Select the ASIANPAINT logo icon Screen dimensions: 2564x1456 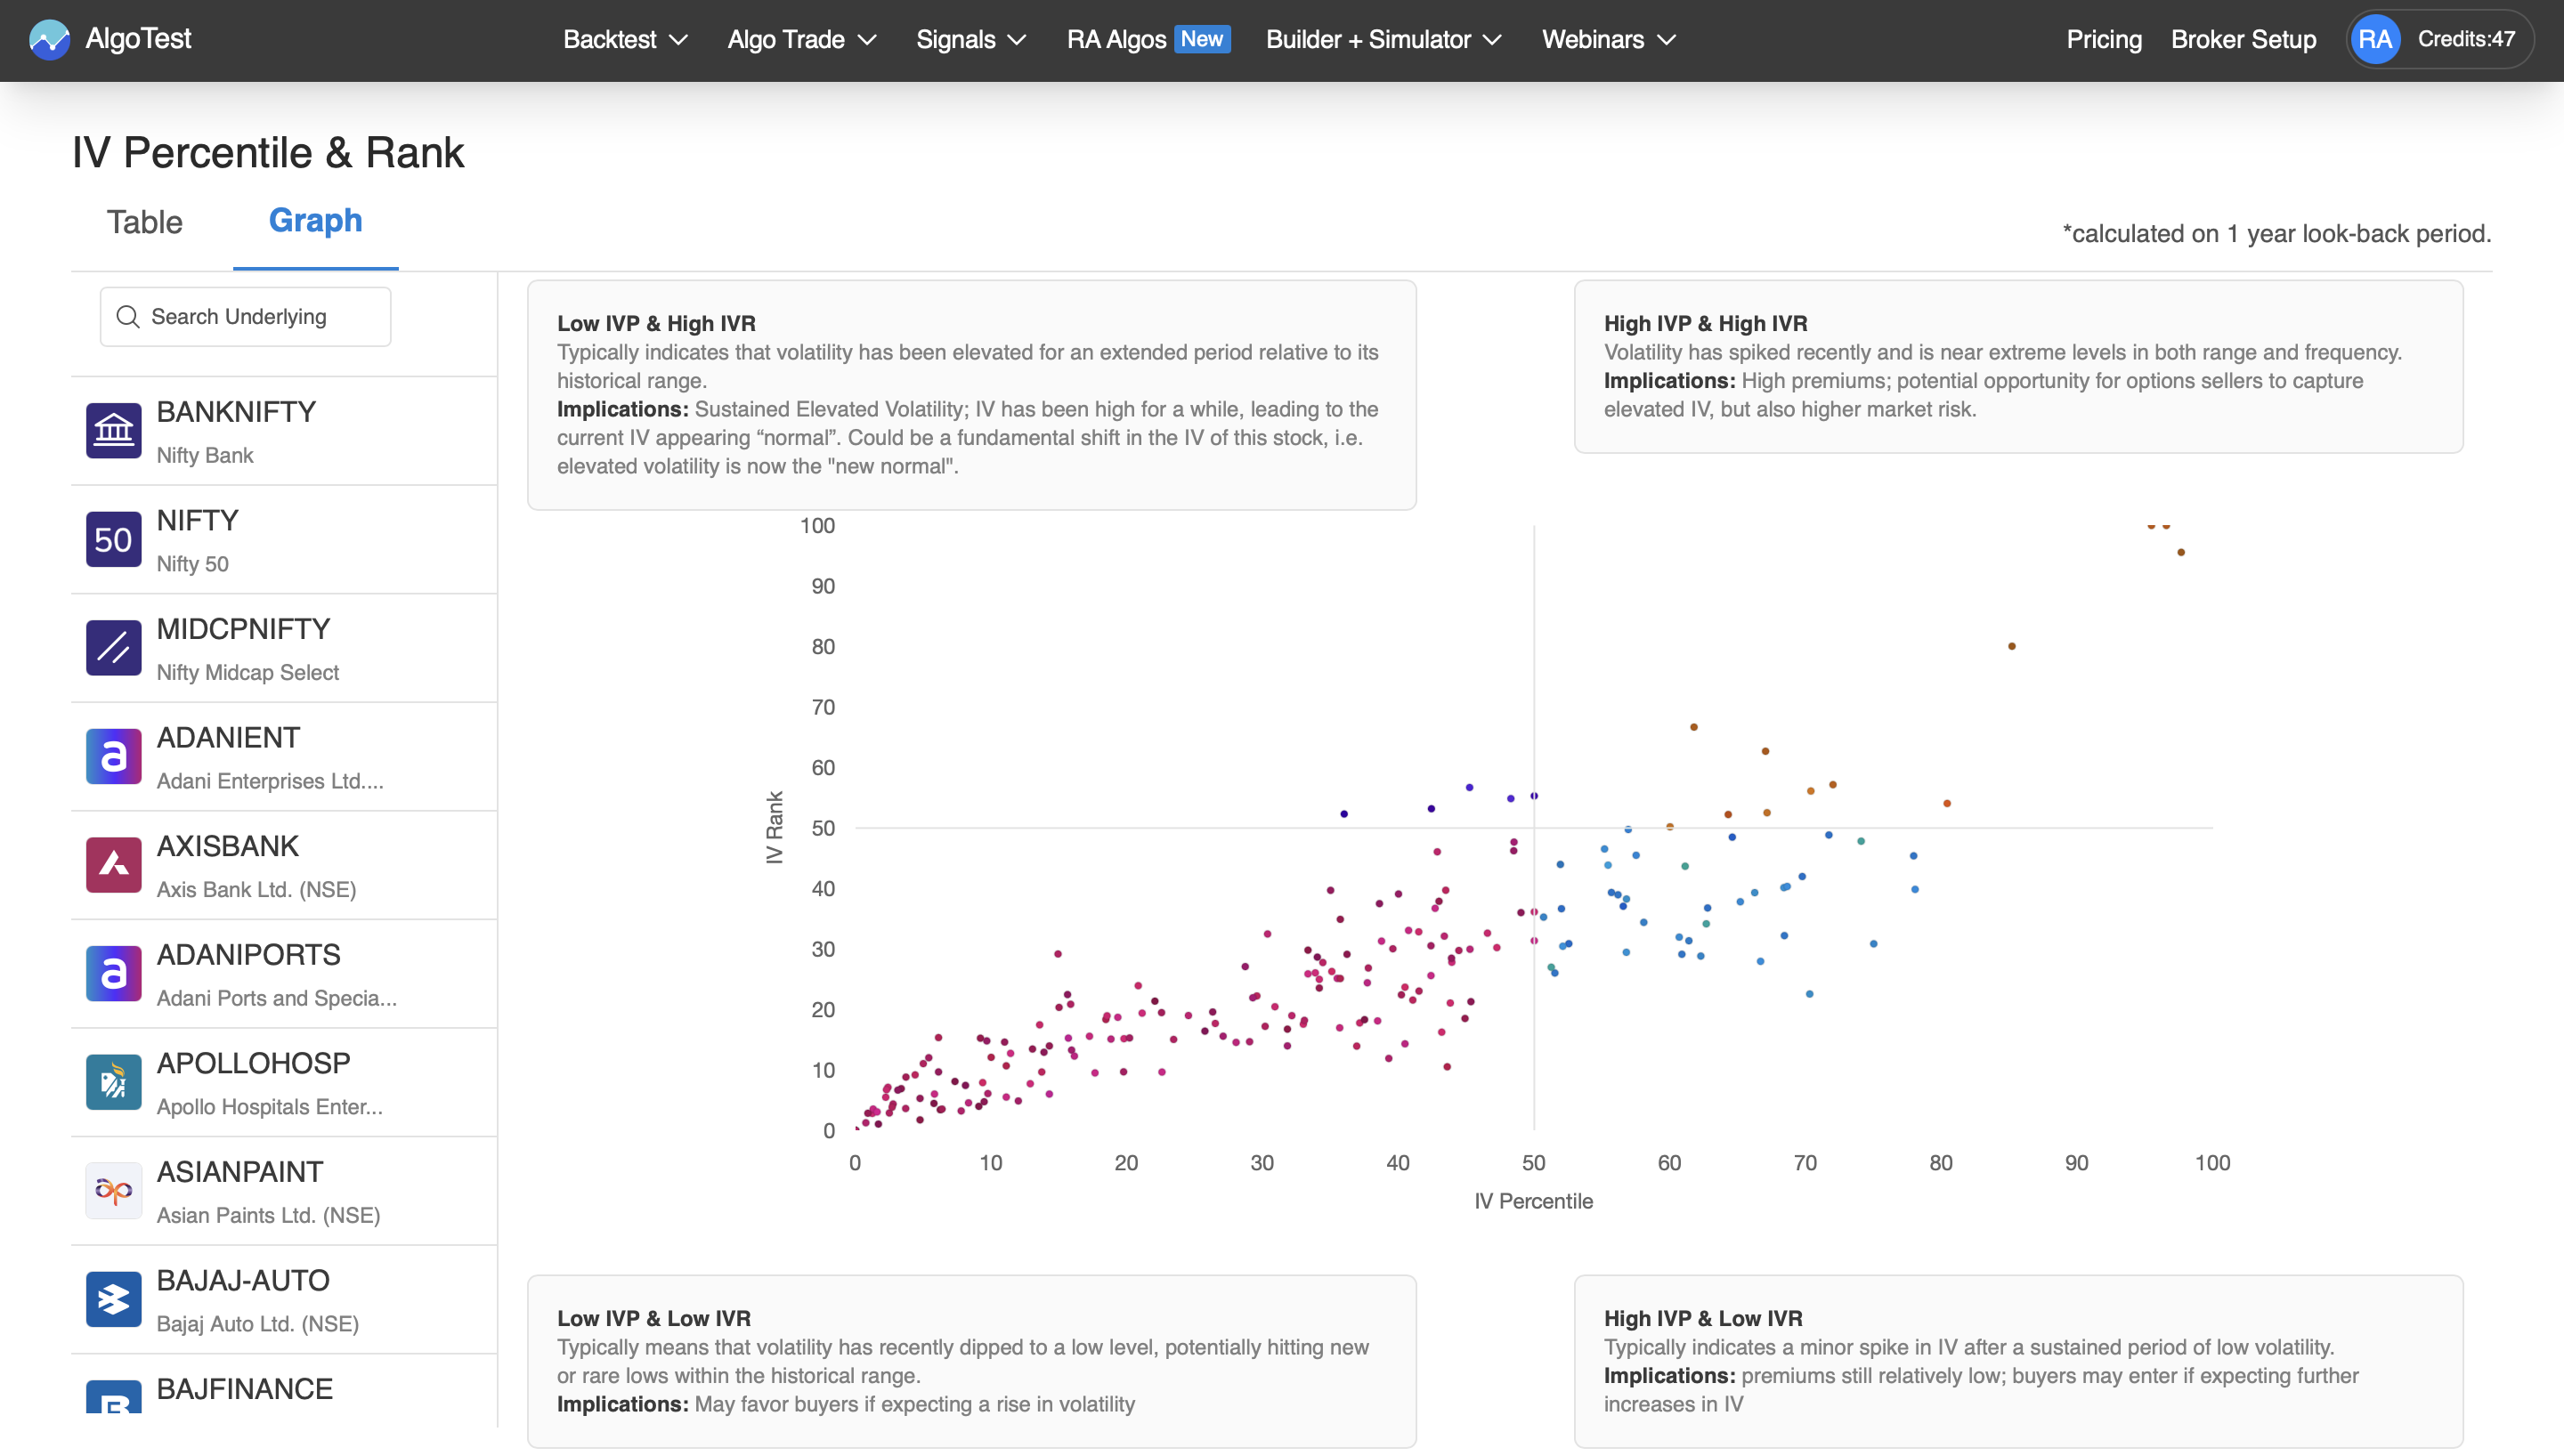tap(113, 1191)
